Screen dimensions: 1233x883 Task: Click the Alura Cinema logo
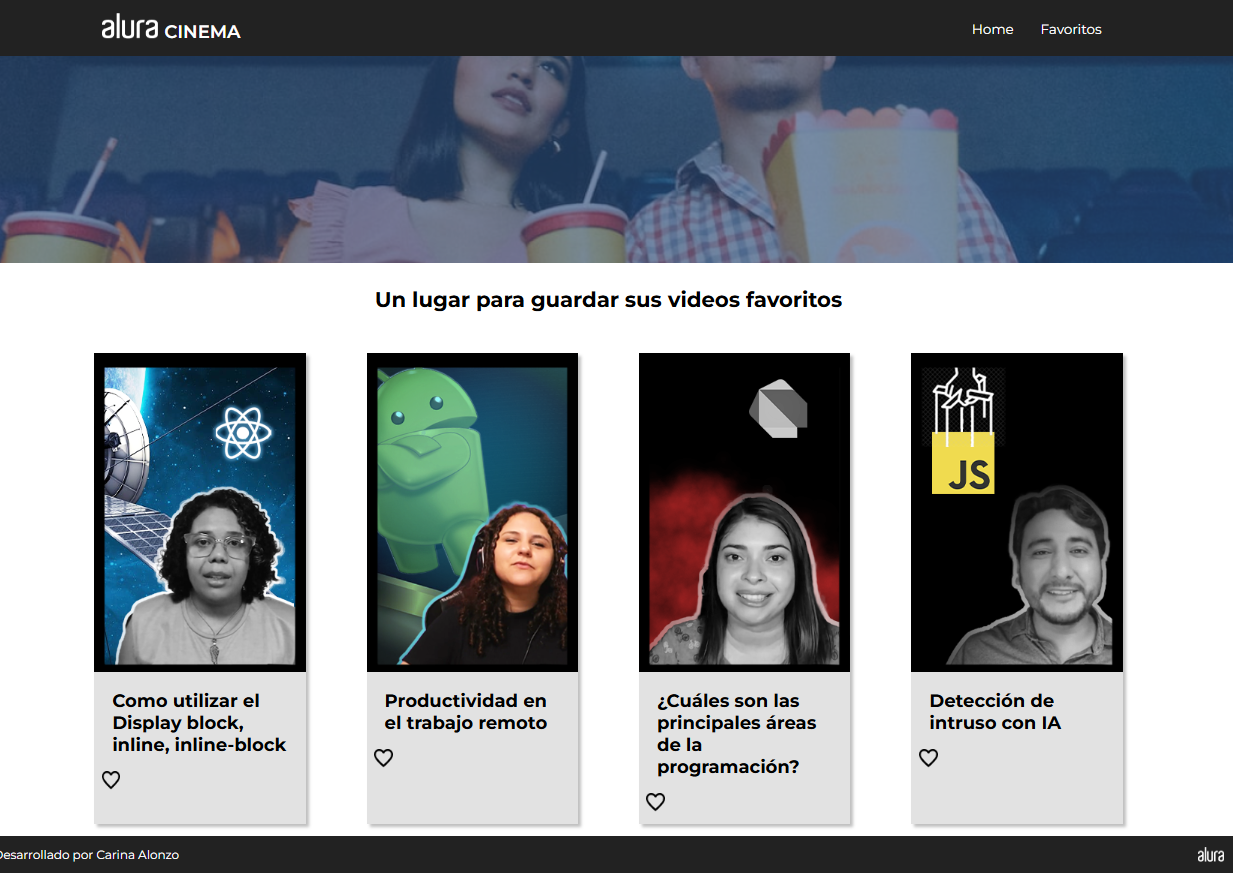[171, 28]
